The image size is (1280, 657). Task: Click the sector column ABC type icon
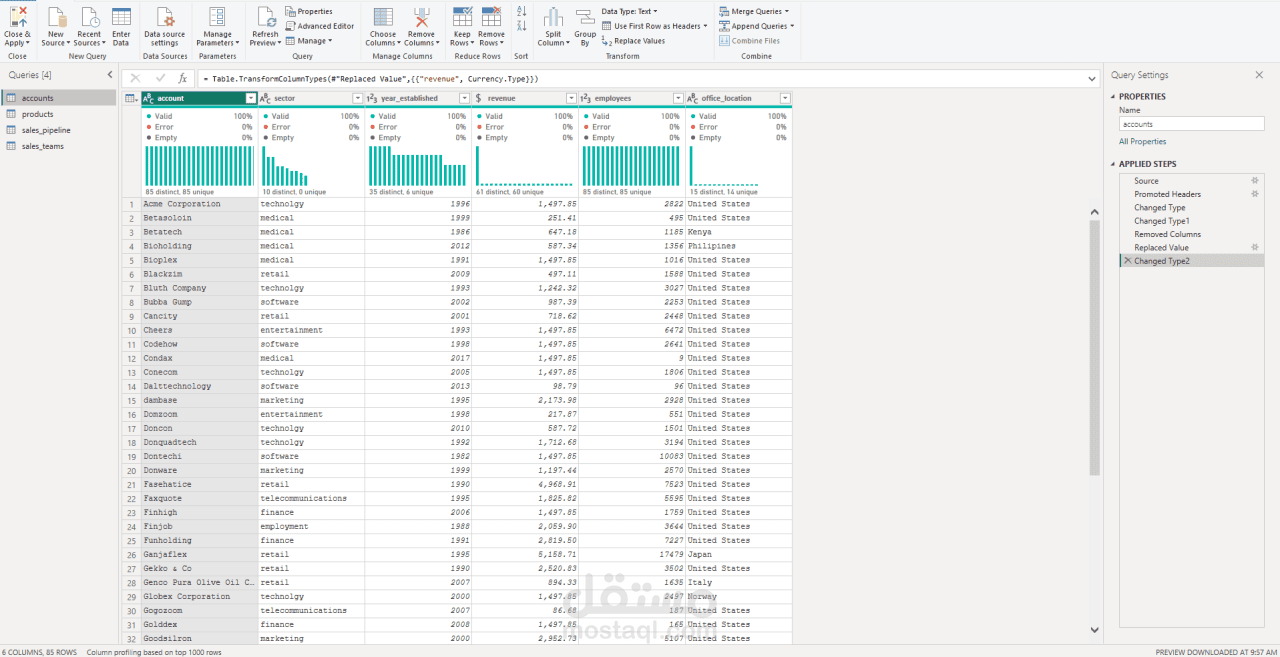tap(265, 98)
